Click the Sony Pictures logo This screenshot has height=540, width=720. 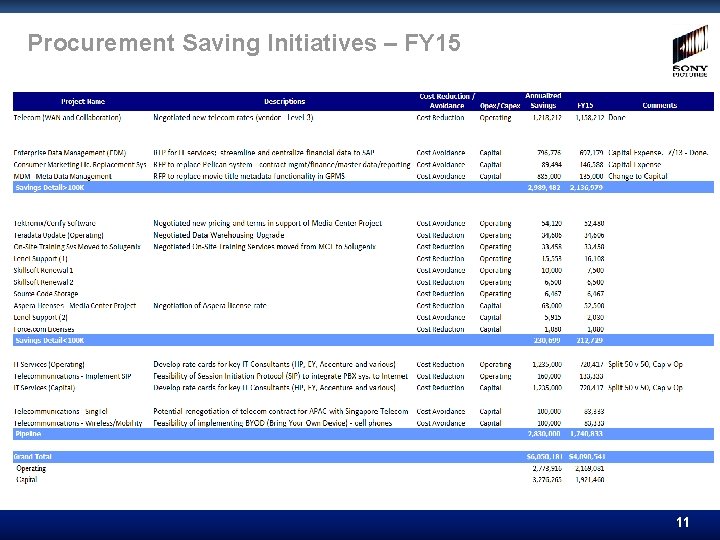click(x=690, y=51)
